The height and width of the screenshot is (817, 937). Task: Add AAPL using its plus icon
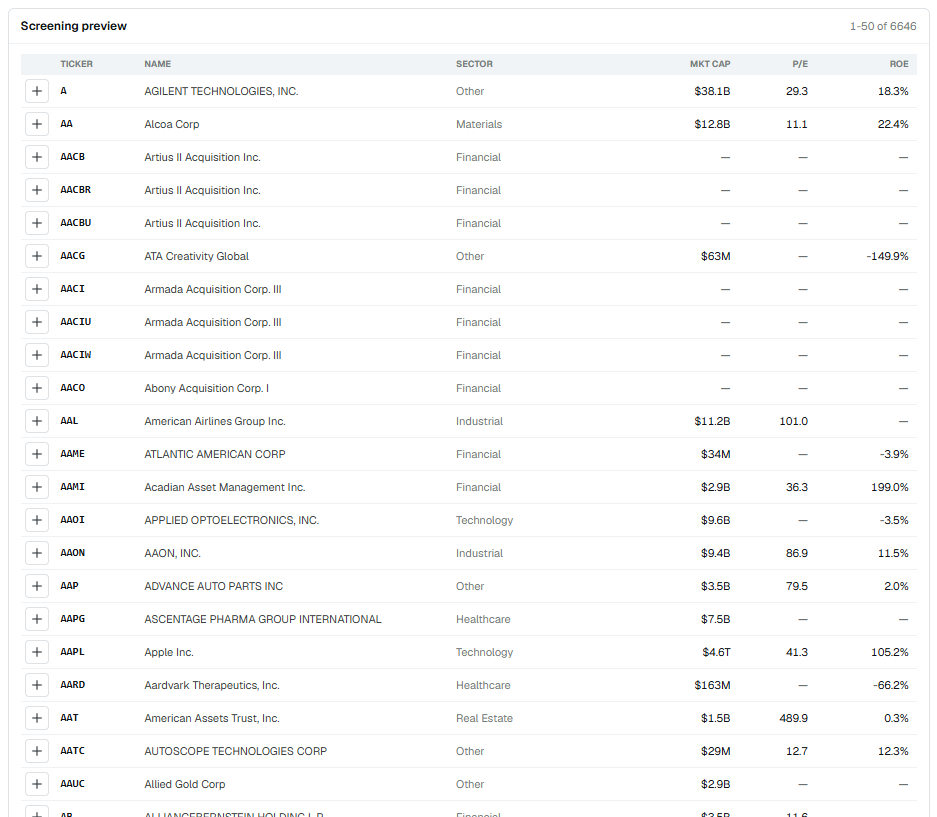[x=36, y=652]
